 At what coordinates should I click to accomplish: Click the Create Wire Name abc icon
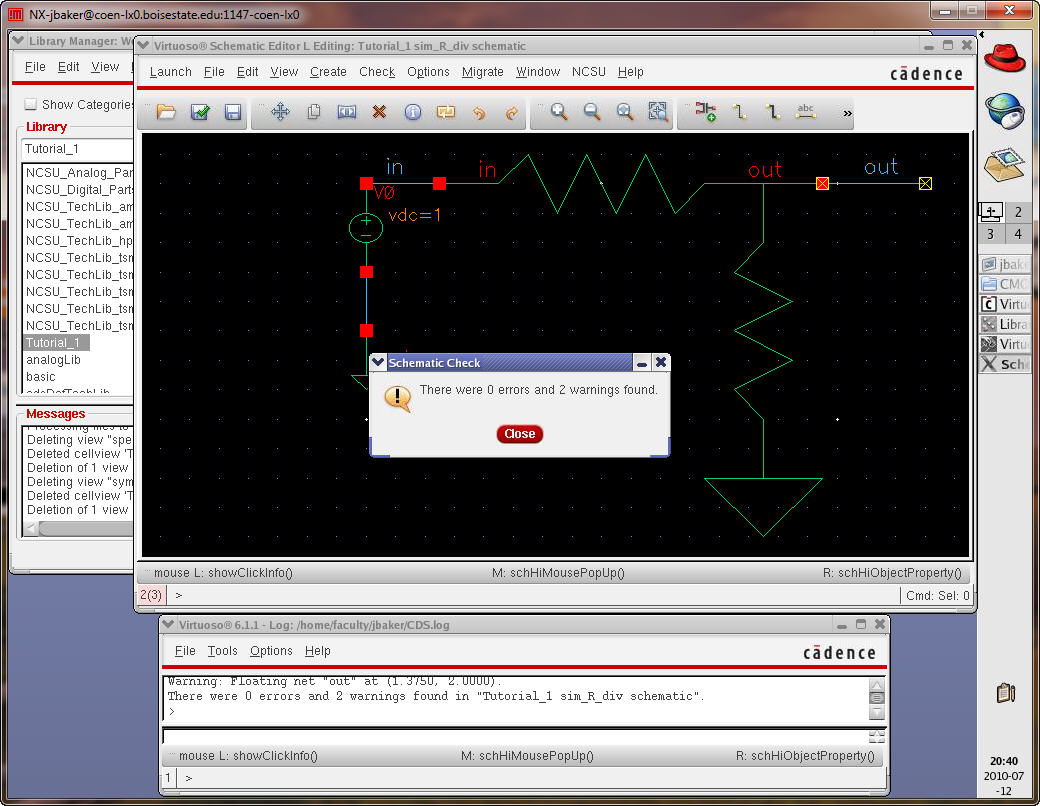coord(805,113)
